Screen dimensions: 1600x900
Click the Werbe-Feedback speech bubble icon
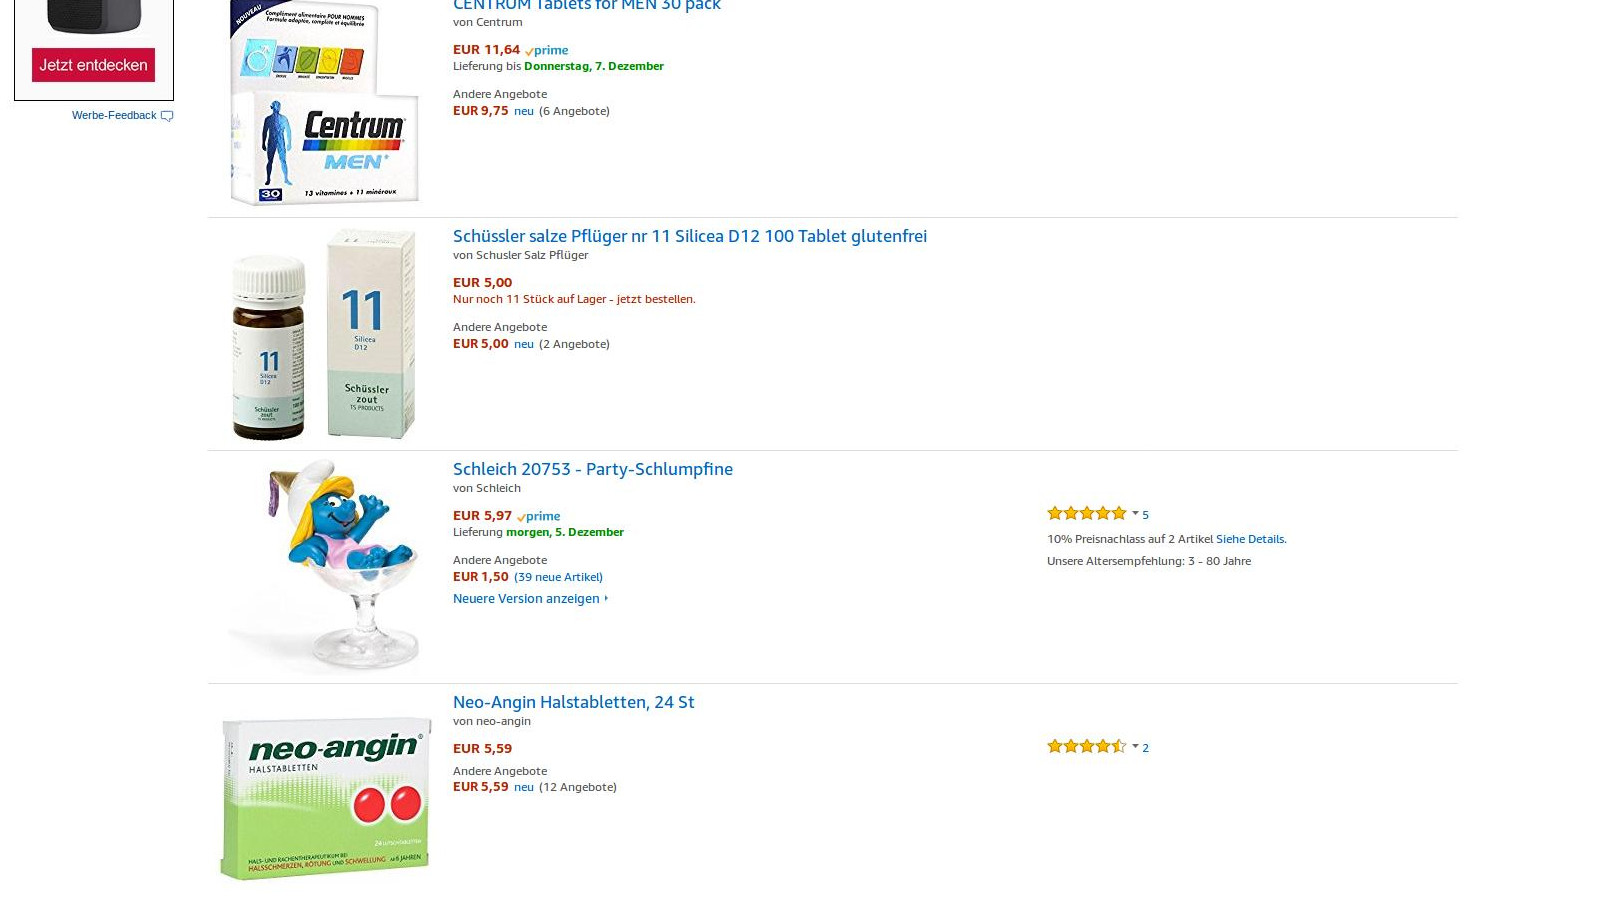(x=167, y=116)
